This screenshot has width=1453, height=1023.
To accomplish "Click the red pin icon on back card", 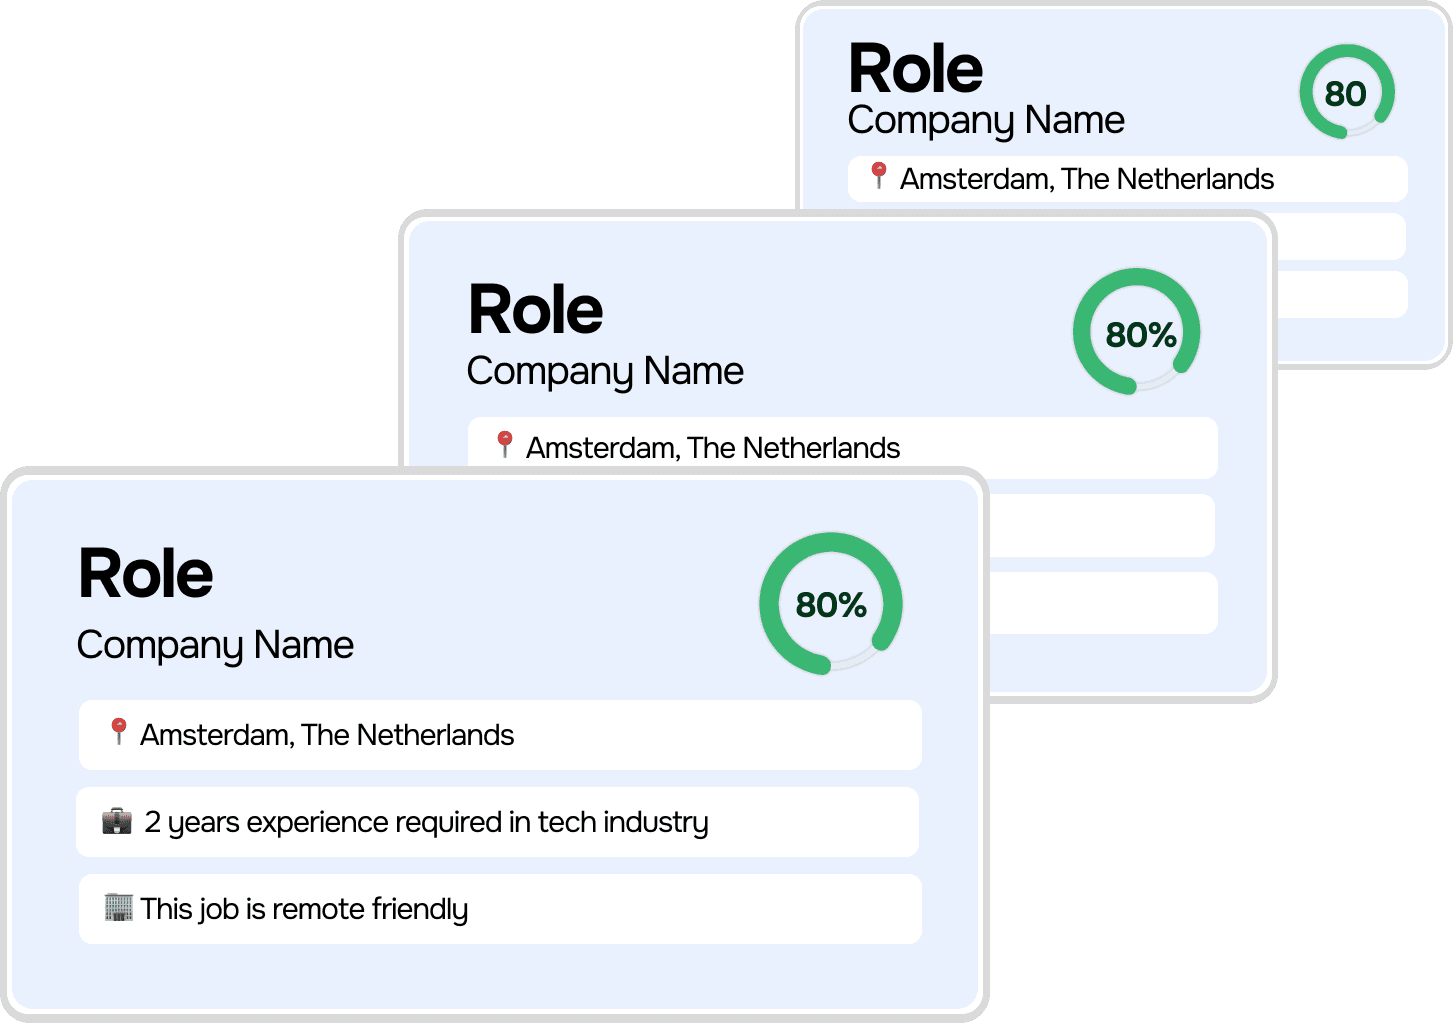I will click(x=879, y=176).
